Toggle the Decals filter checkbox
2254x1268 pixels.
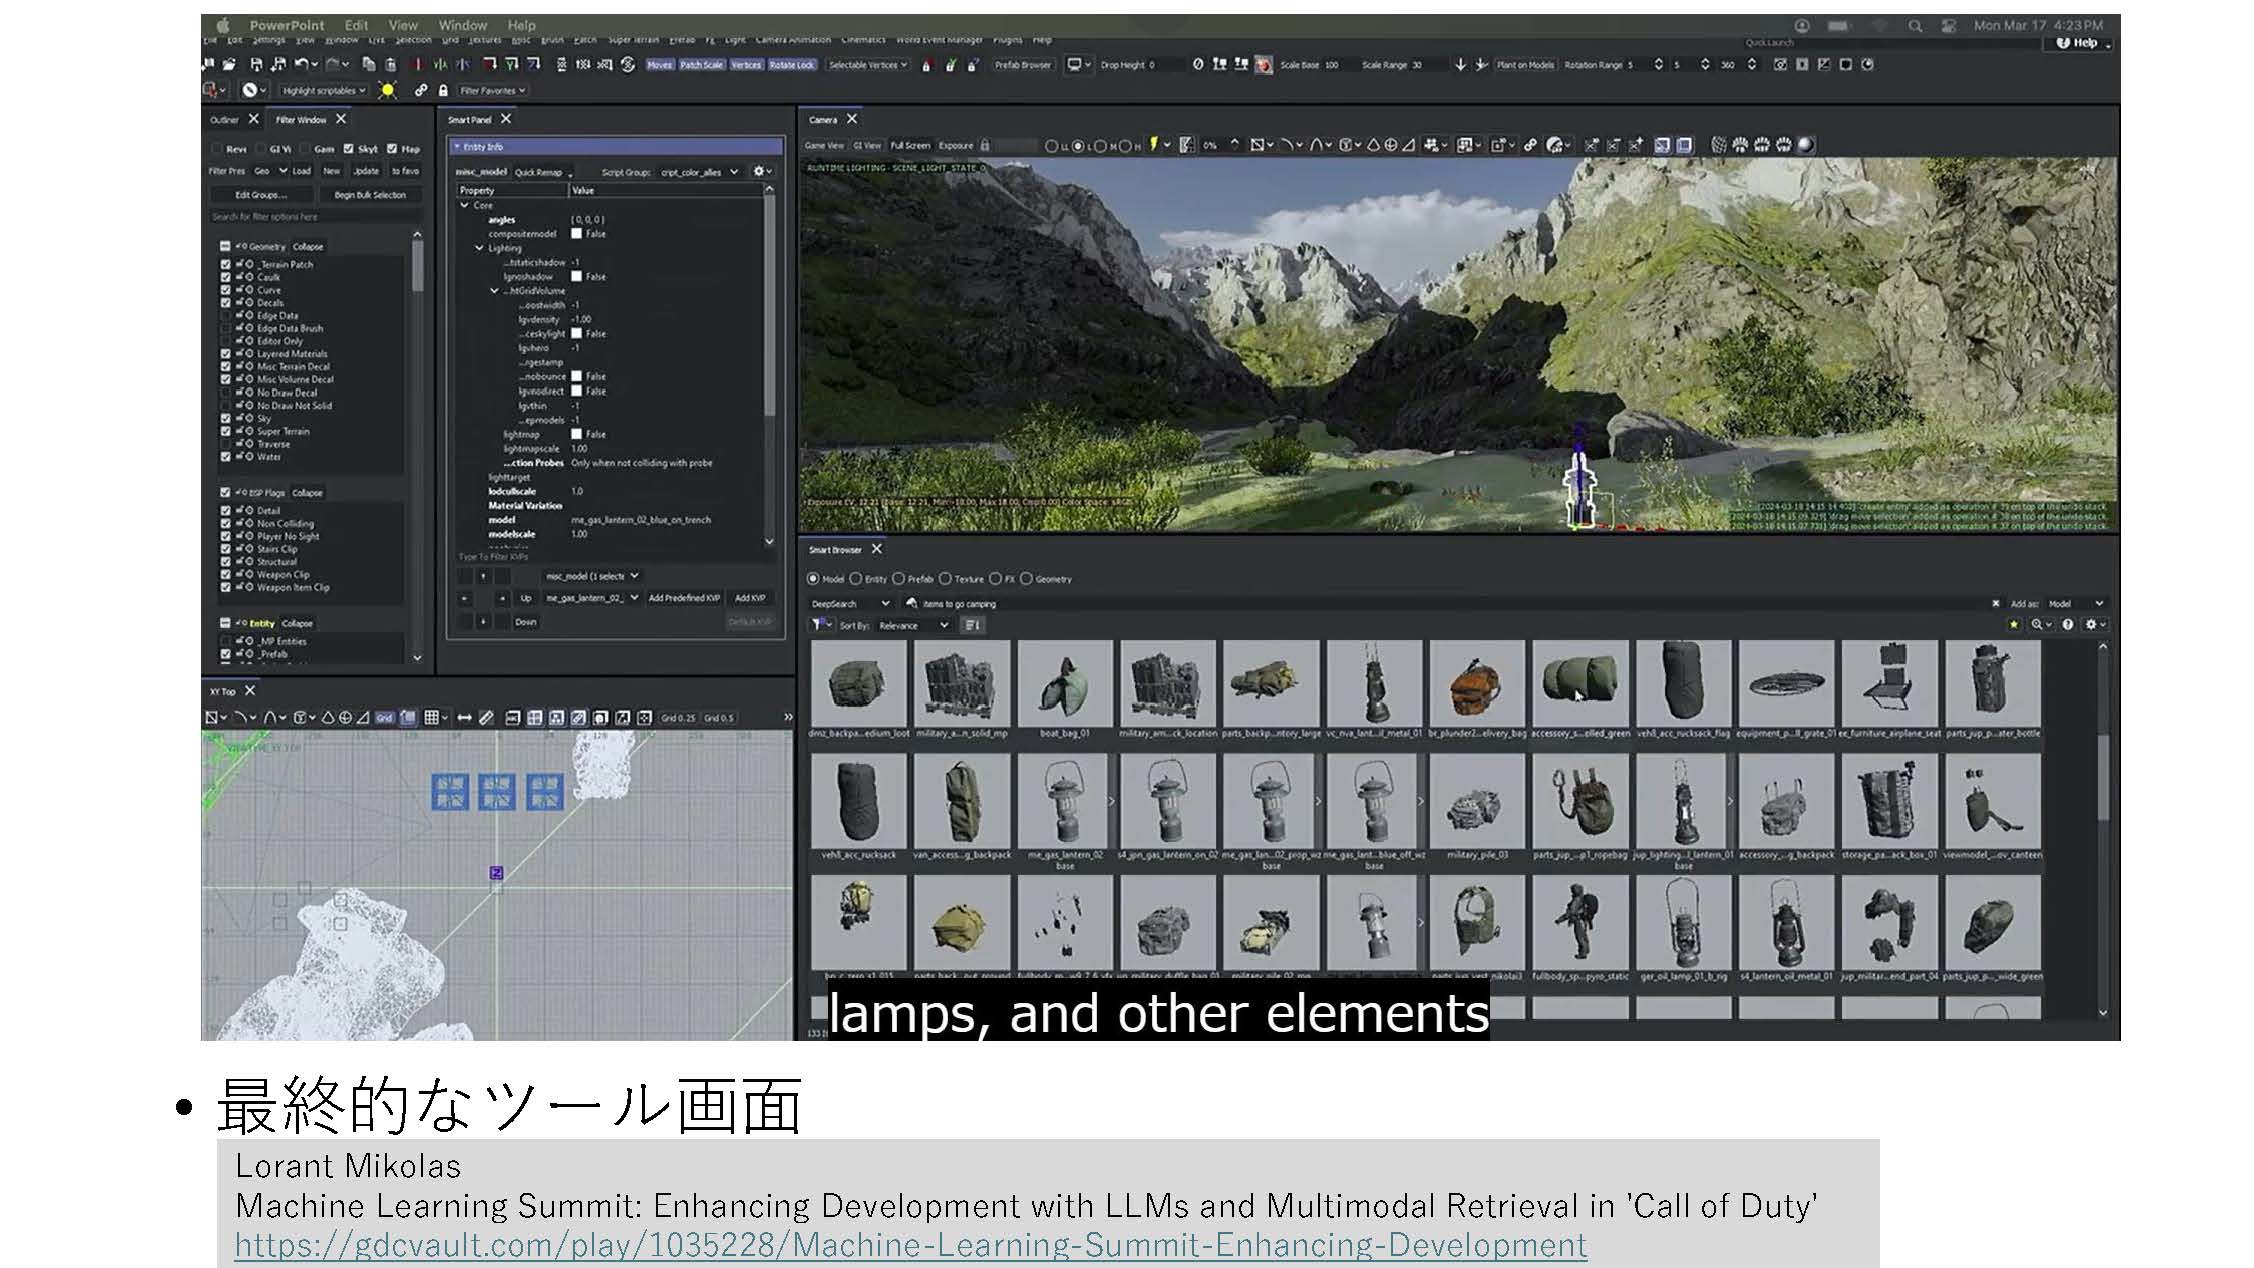coord(226,302)
